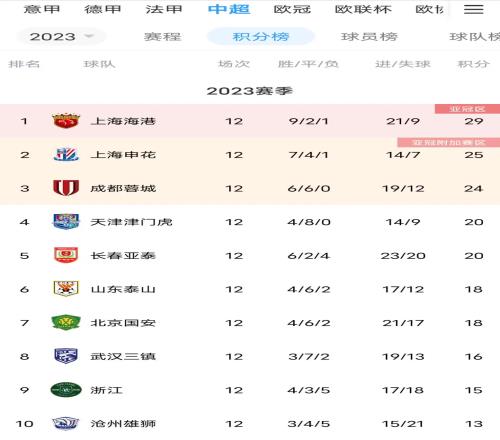Expand the 2023 season dropdown
Image resolution: width=500 pixels, height=440 pixels.
click(61, 36)
